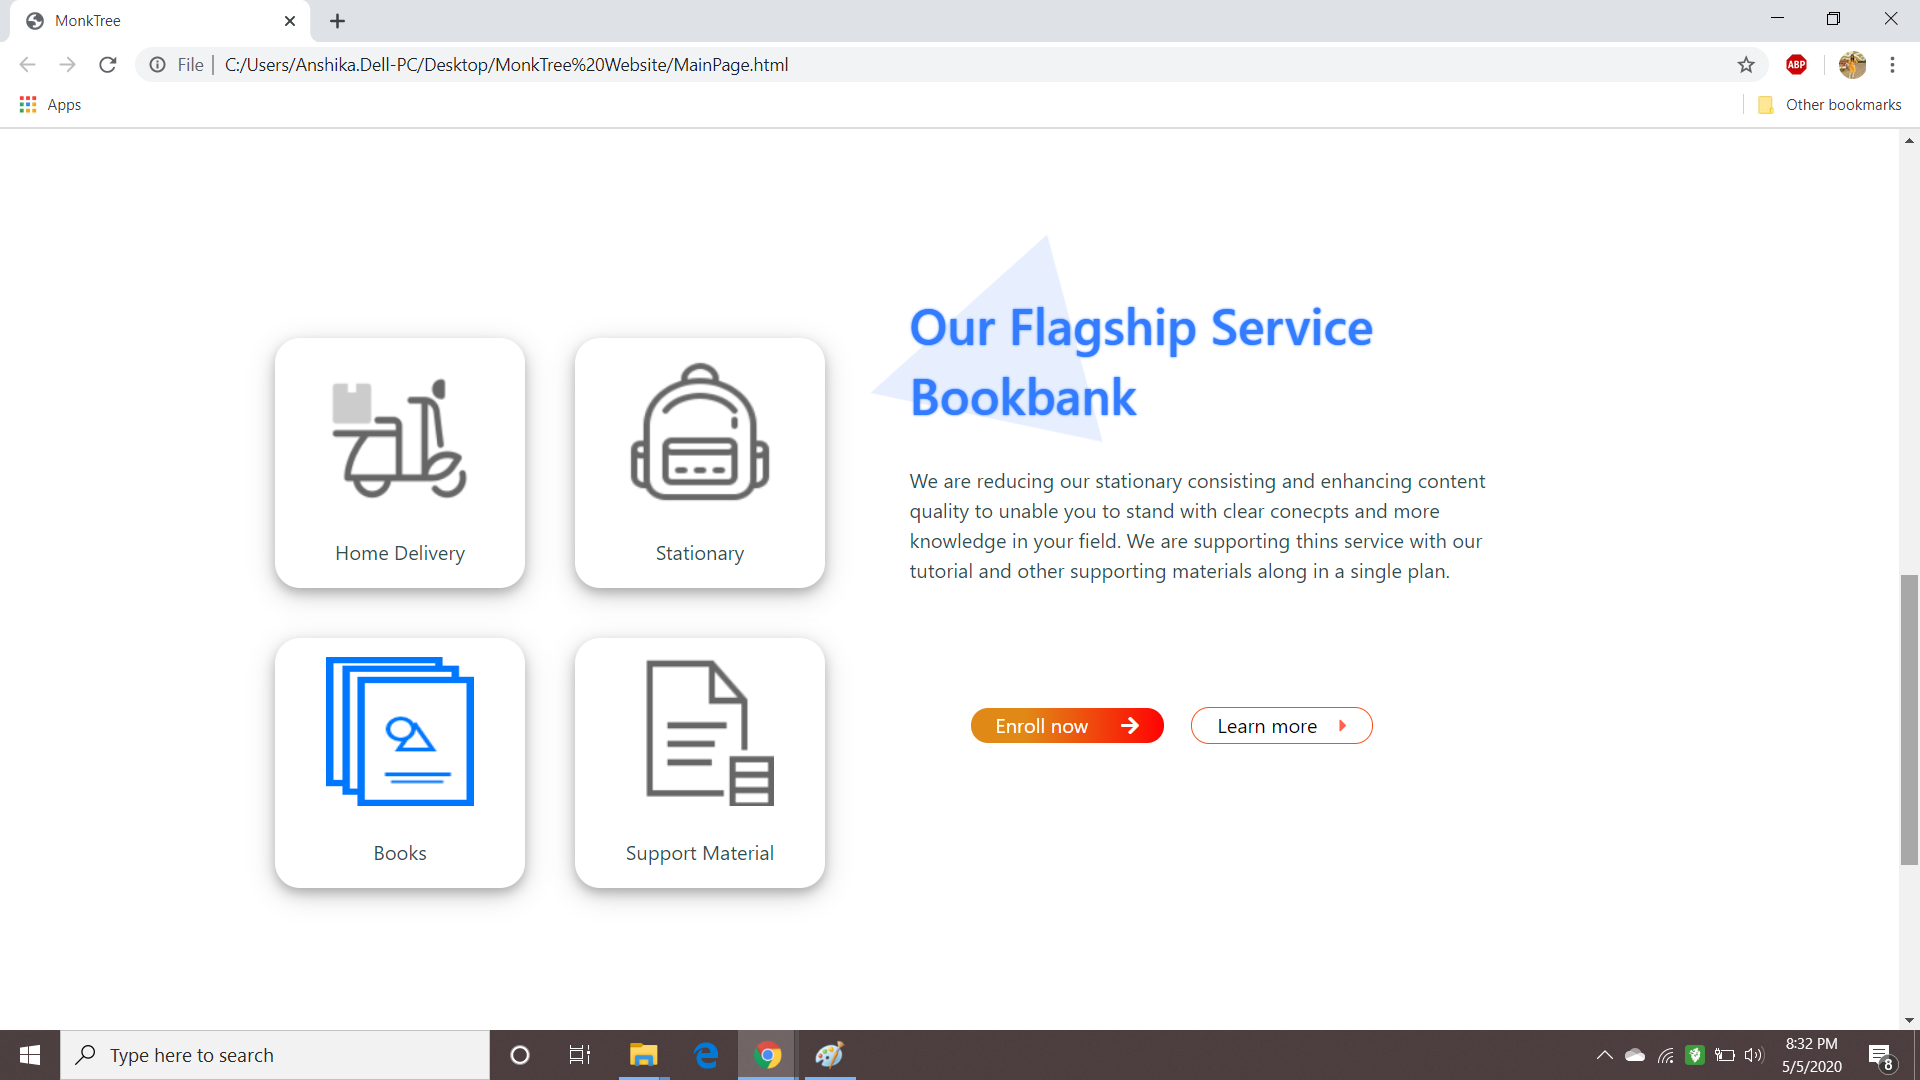Image resolution: width=1920 pixels, height=1080 pixels.
Task: Launch Microsoft Edge from the taskbar
Action: (x=706, y=1055)
